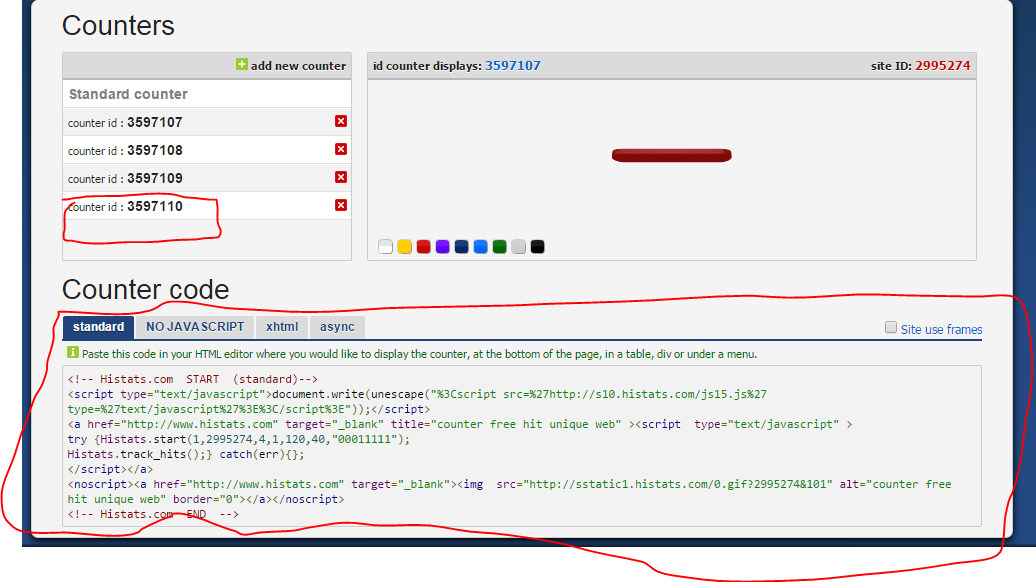Select the red color swatch
1036x582 pixels.
pyautogui.click(x=424, y=247)
